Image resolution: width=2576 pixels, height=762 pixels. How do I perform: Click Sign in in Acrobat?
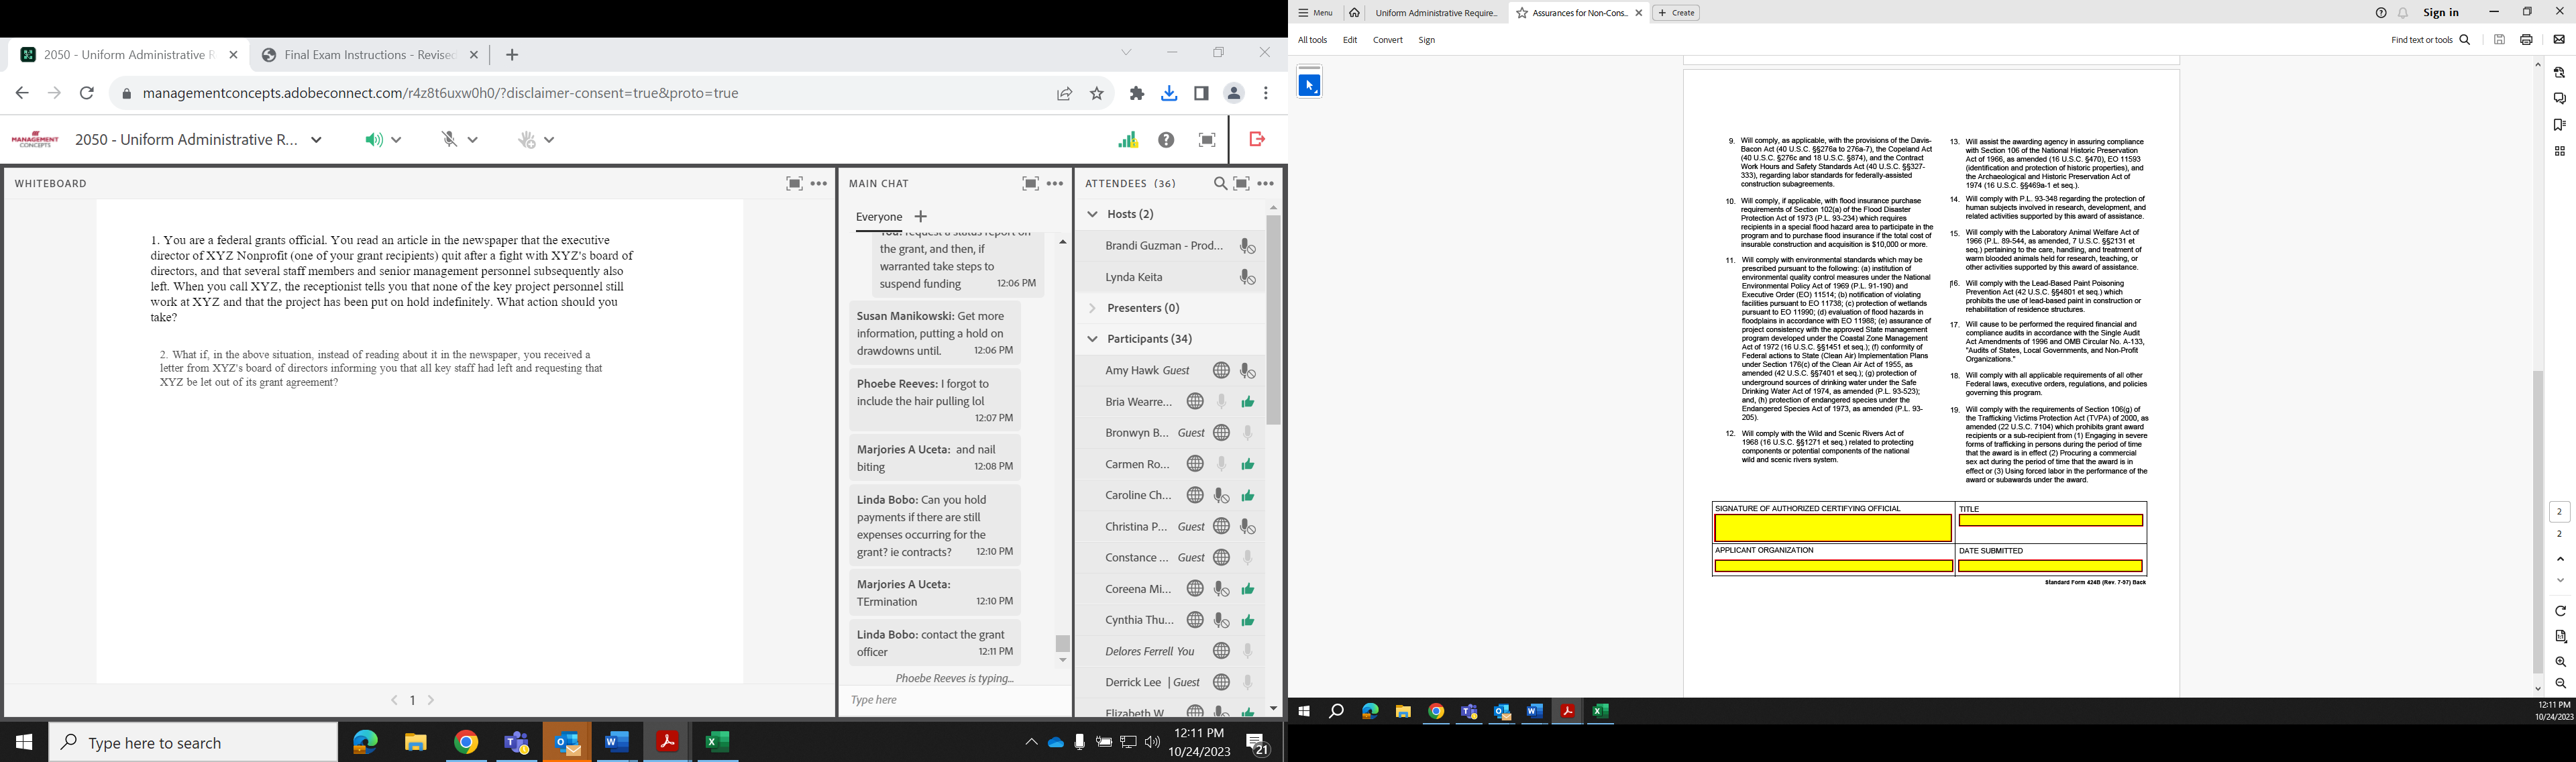coord(2440,13)
